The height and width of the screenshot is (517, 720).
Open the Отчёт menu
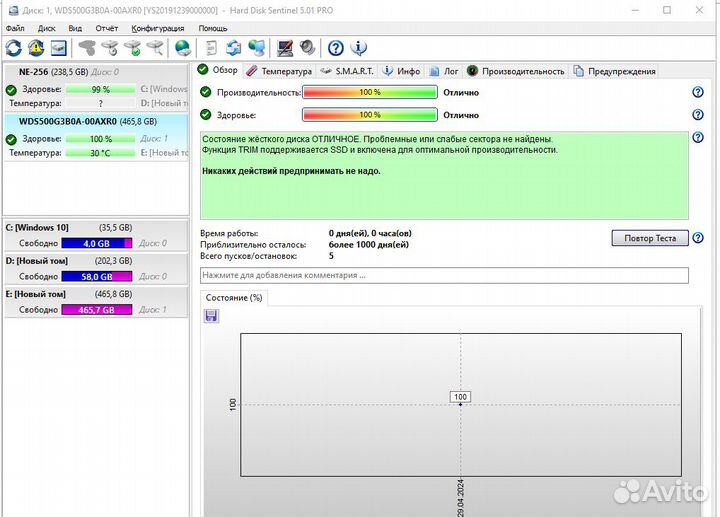(107, 28)
